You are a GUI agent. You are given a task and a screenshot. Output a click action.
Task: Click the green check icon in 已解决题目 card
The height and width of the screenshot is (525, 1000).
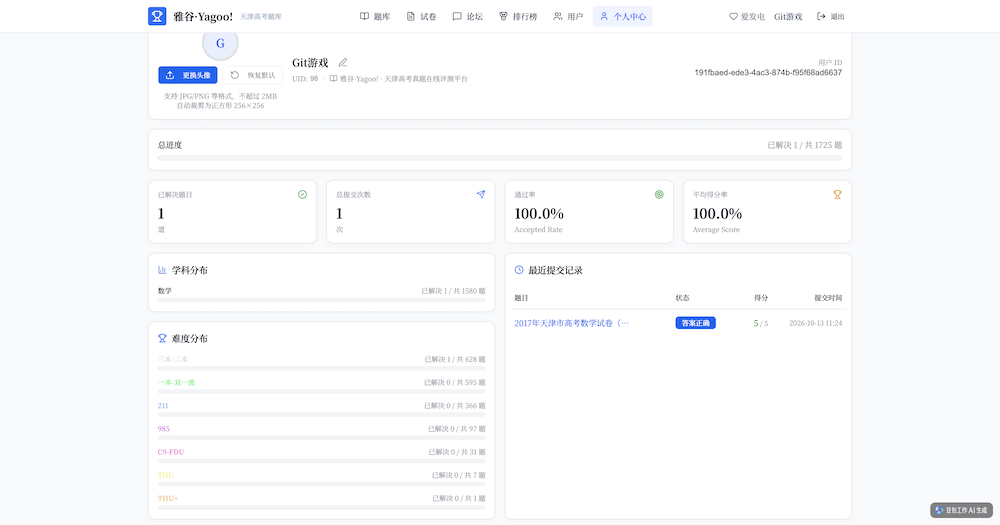302,195
